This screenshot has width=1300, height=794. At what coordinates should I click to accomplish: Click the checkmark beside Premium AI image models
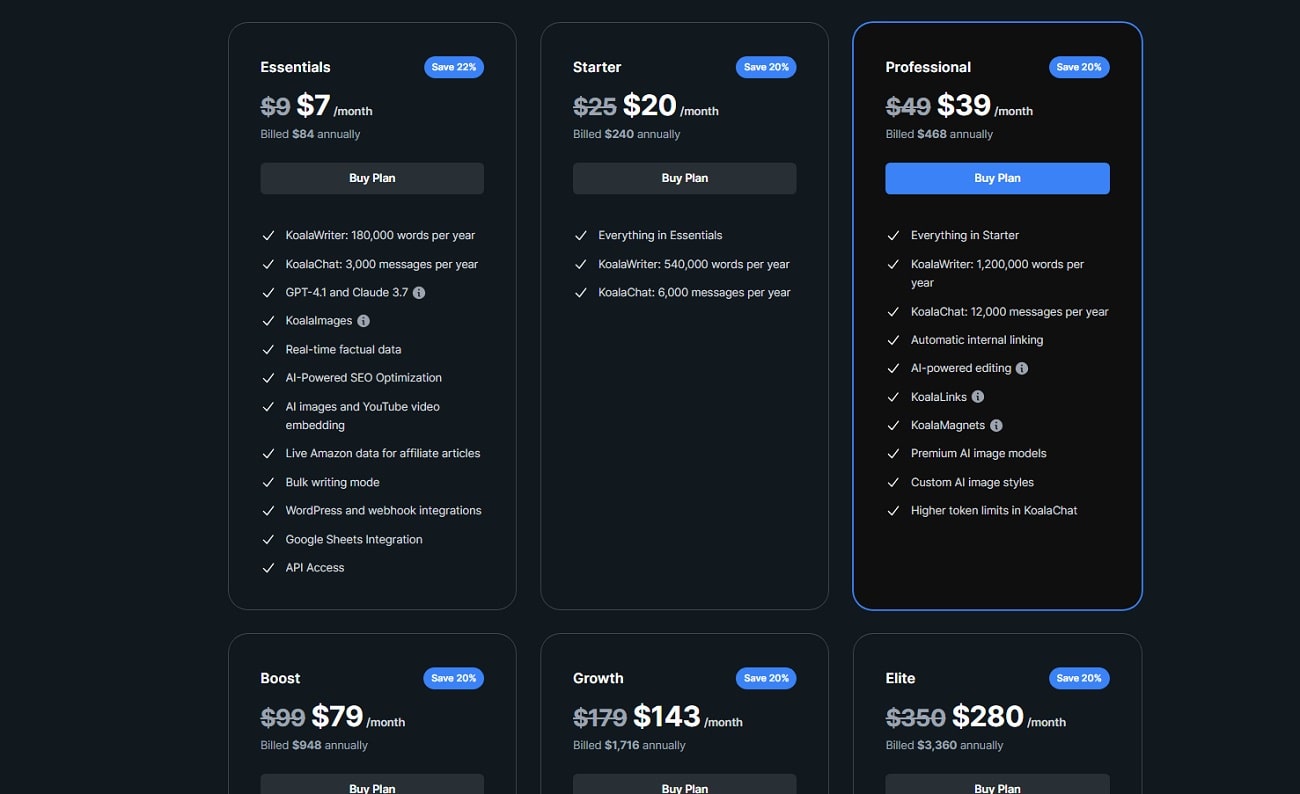pos(893,453)
